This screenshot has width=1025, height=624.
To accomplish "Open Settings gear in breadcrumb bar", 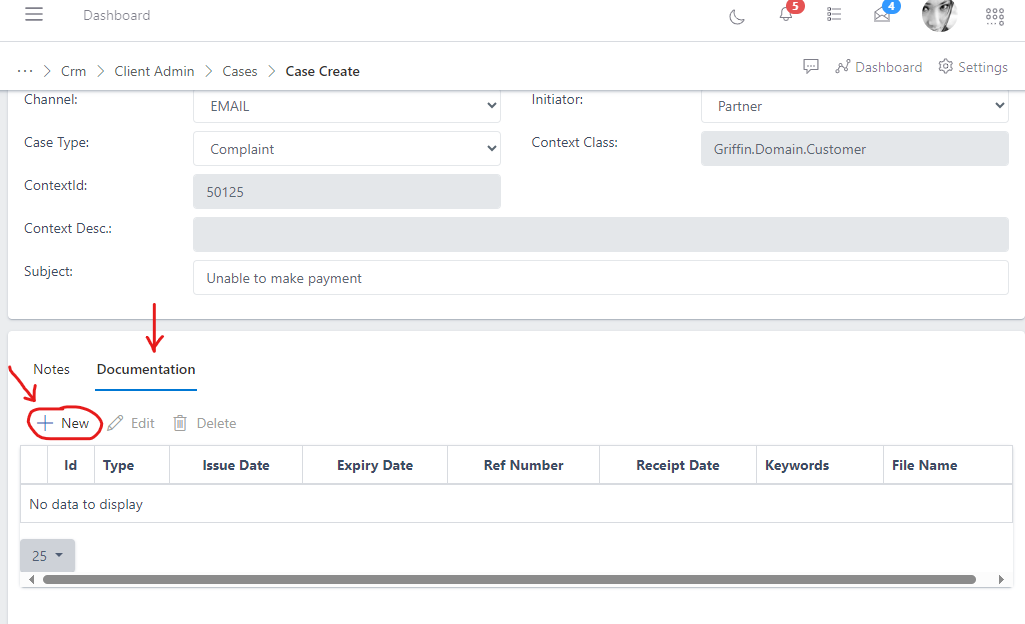I will (972, 67).
